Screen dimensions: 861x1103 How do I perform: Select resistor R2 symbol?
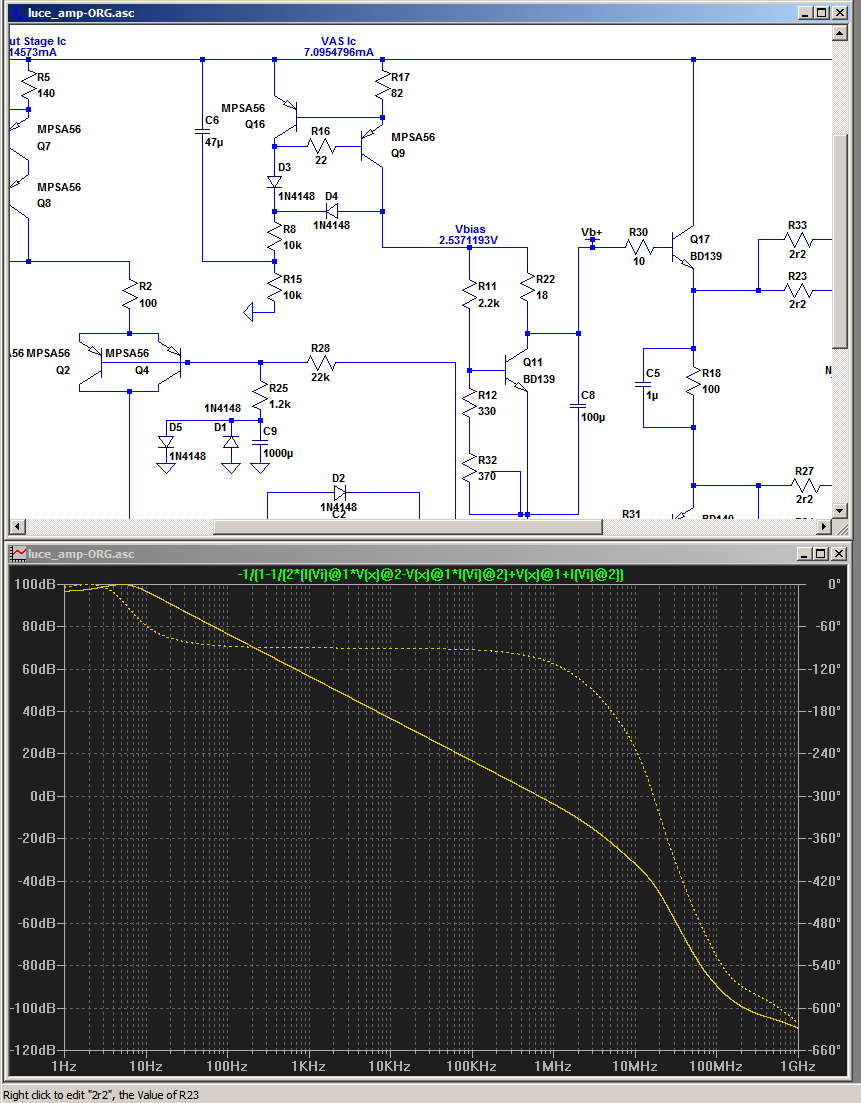coord(129,295)
